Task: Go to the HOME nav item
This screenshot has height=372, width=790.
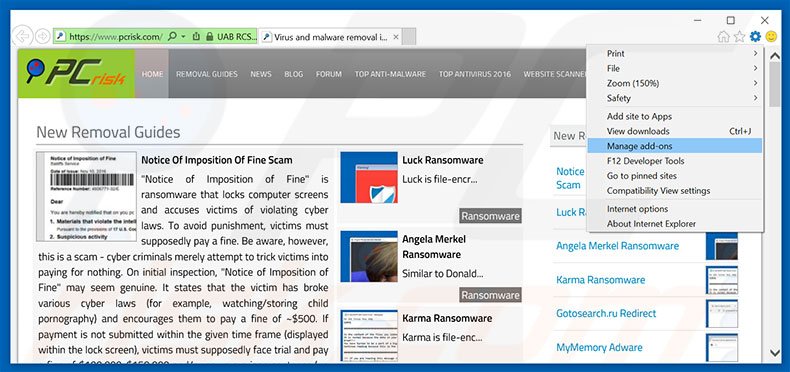Action: [x=152, y=74]
